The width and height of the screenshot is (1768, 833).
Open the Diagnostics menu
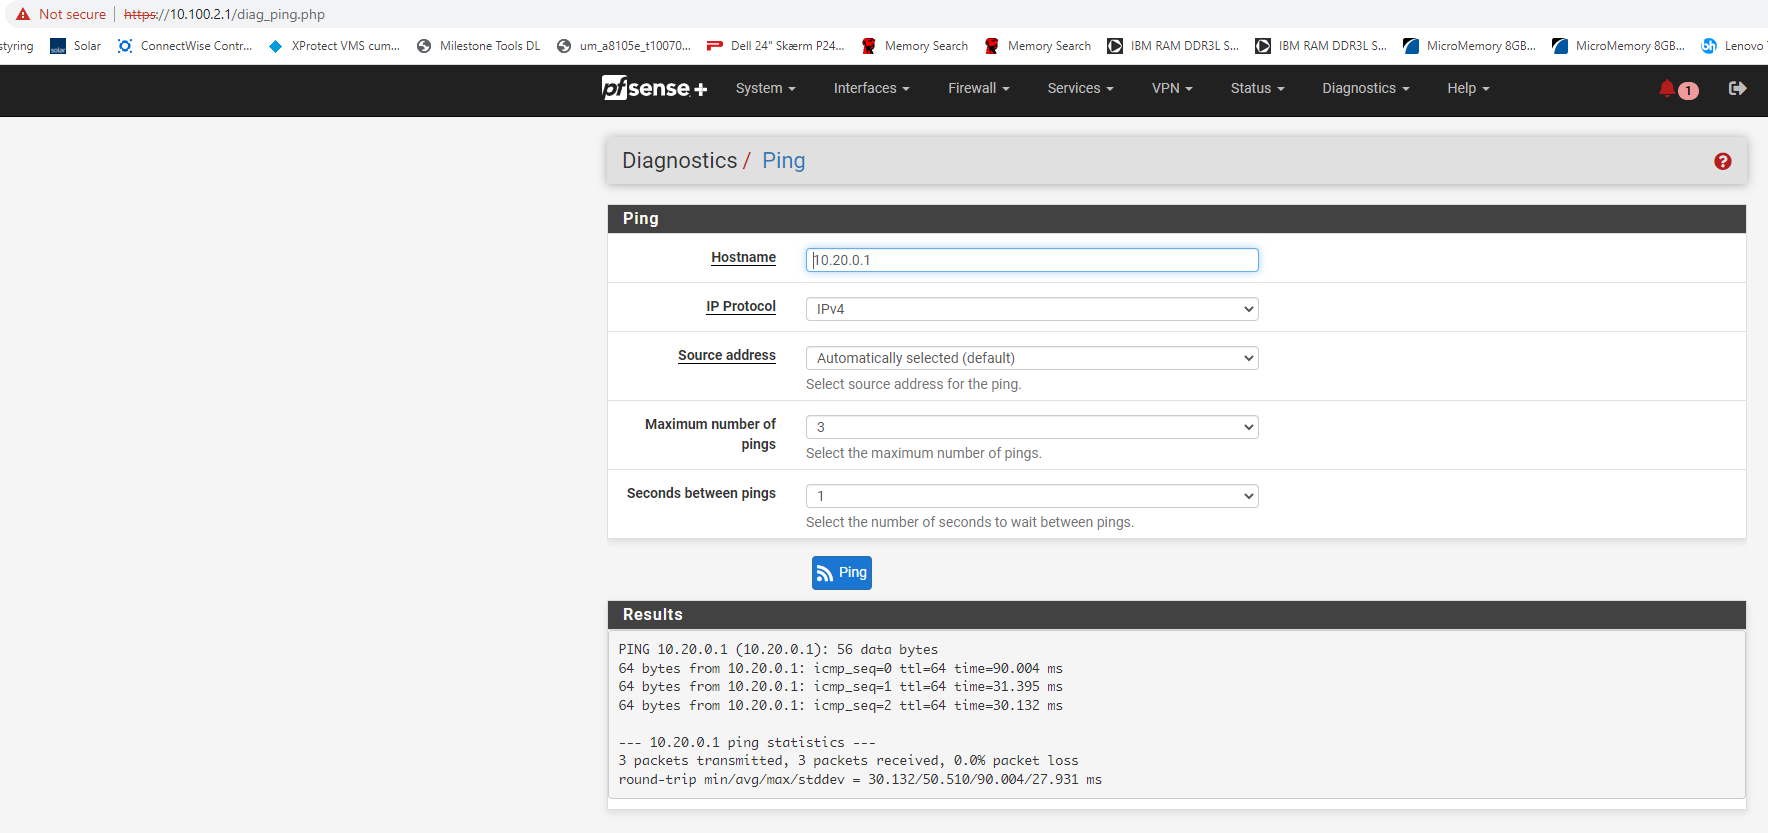[x=1365, y=89]
